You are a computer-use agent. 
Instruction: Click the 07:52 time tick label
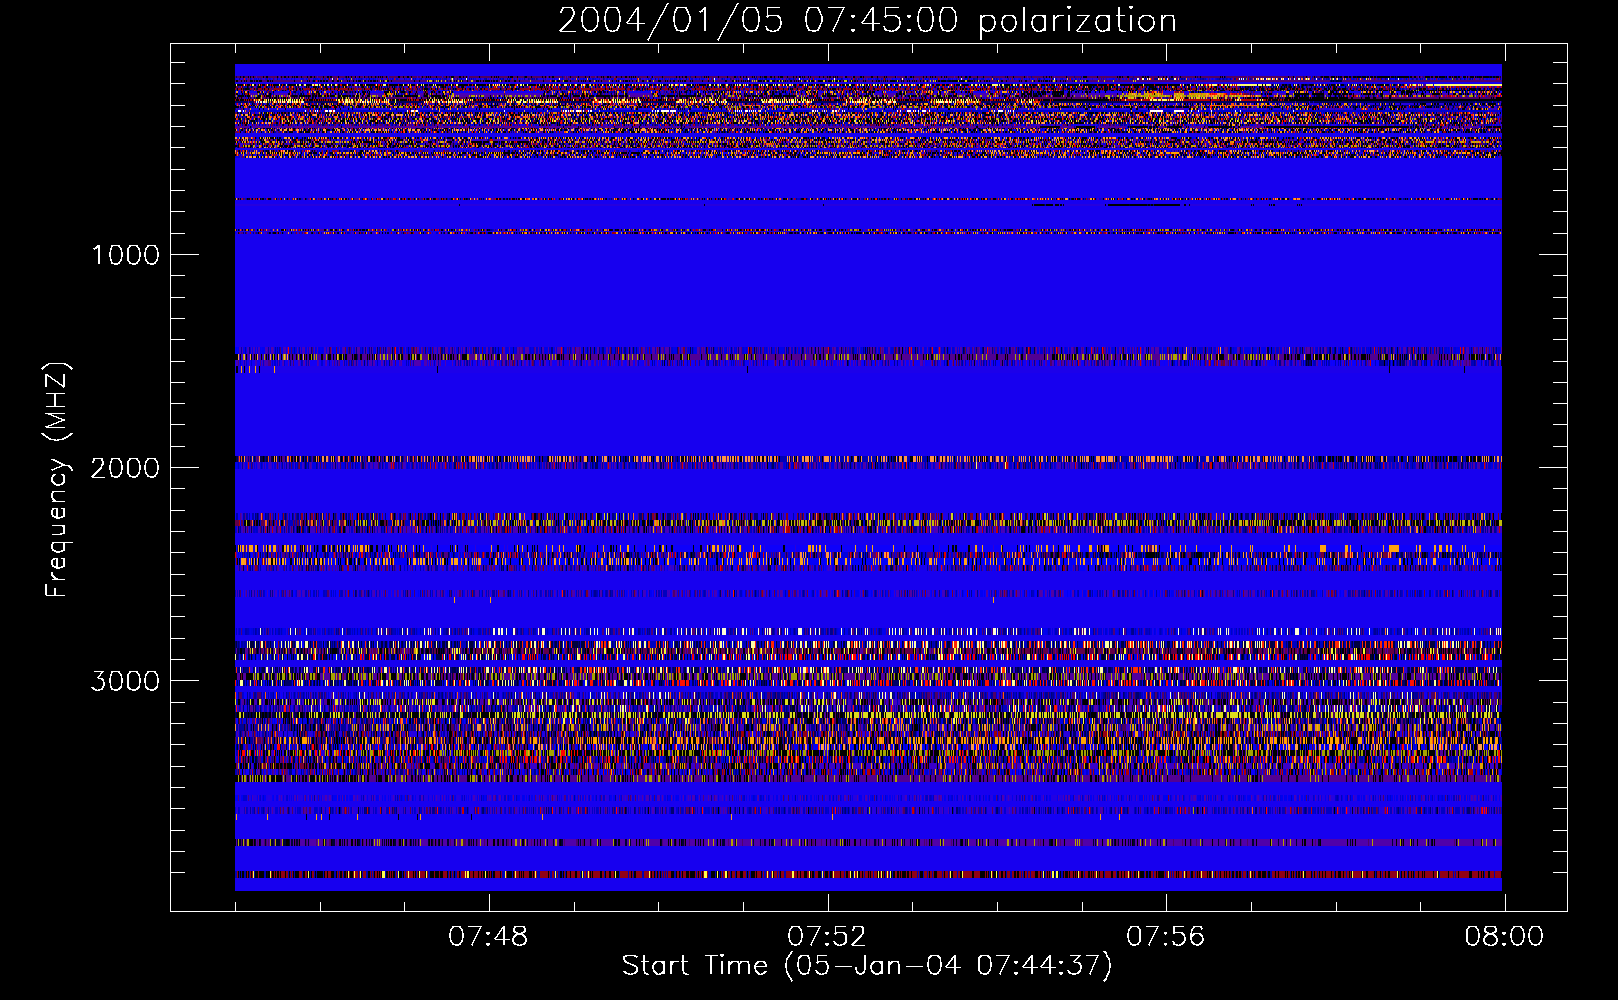coord(827,937)
